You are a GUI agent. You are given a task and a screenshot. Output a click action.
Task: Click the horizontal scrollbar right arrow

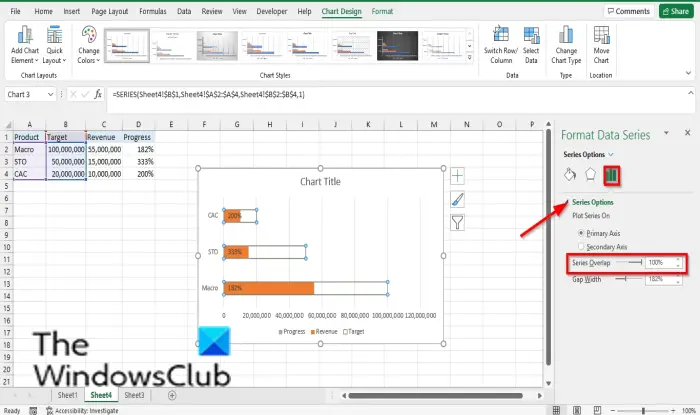point(539,395)
